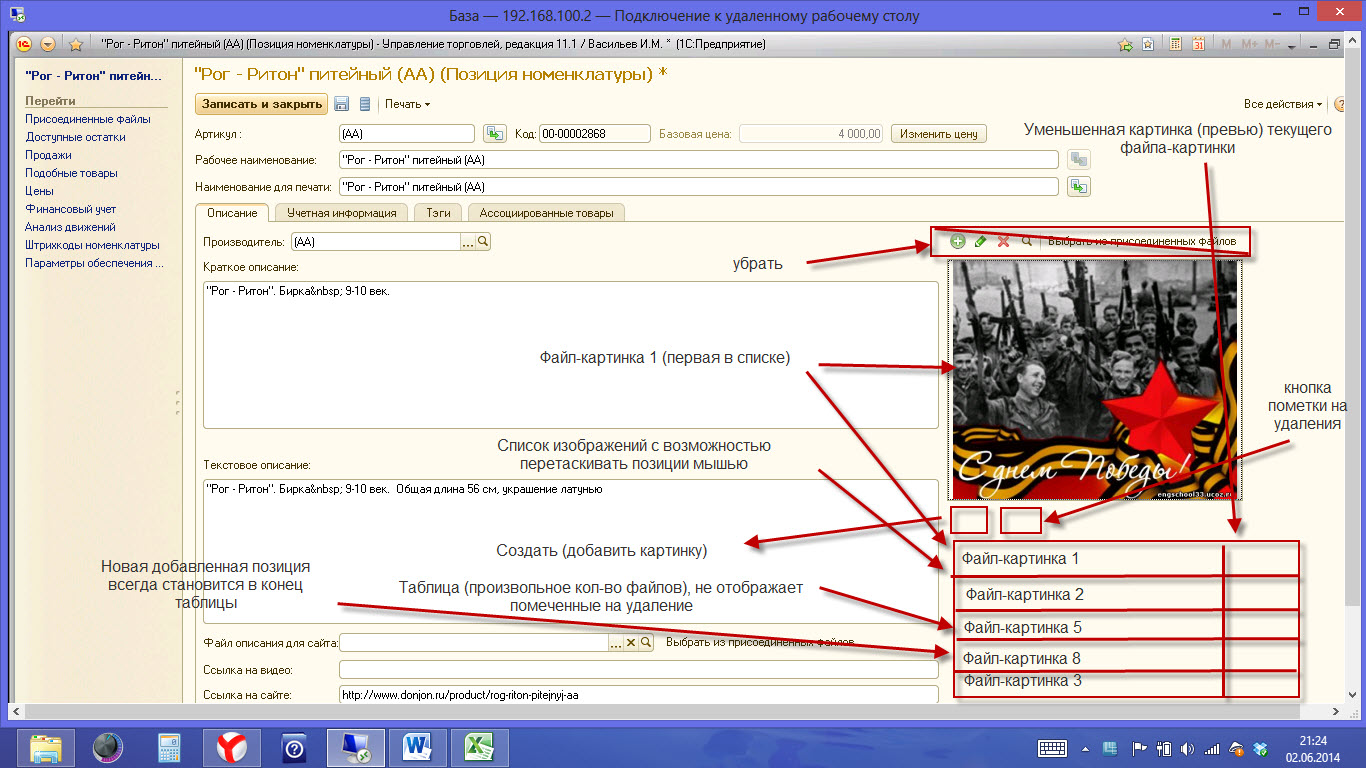Expand the Печать dropdown menu
Image resolution: width=1366 pixels, height=768 pixels.
point(408,104)
